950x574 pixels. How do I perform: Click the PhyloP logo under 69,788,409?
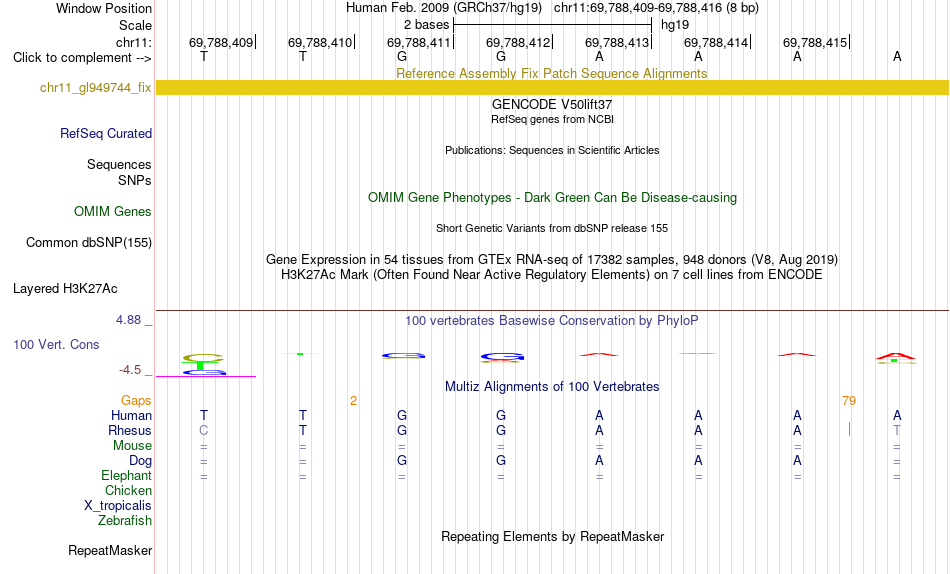click(204, 364)
